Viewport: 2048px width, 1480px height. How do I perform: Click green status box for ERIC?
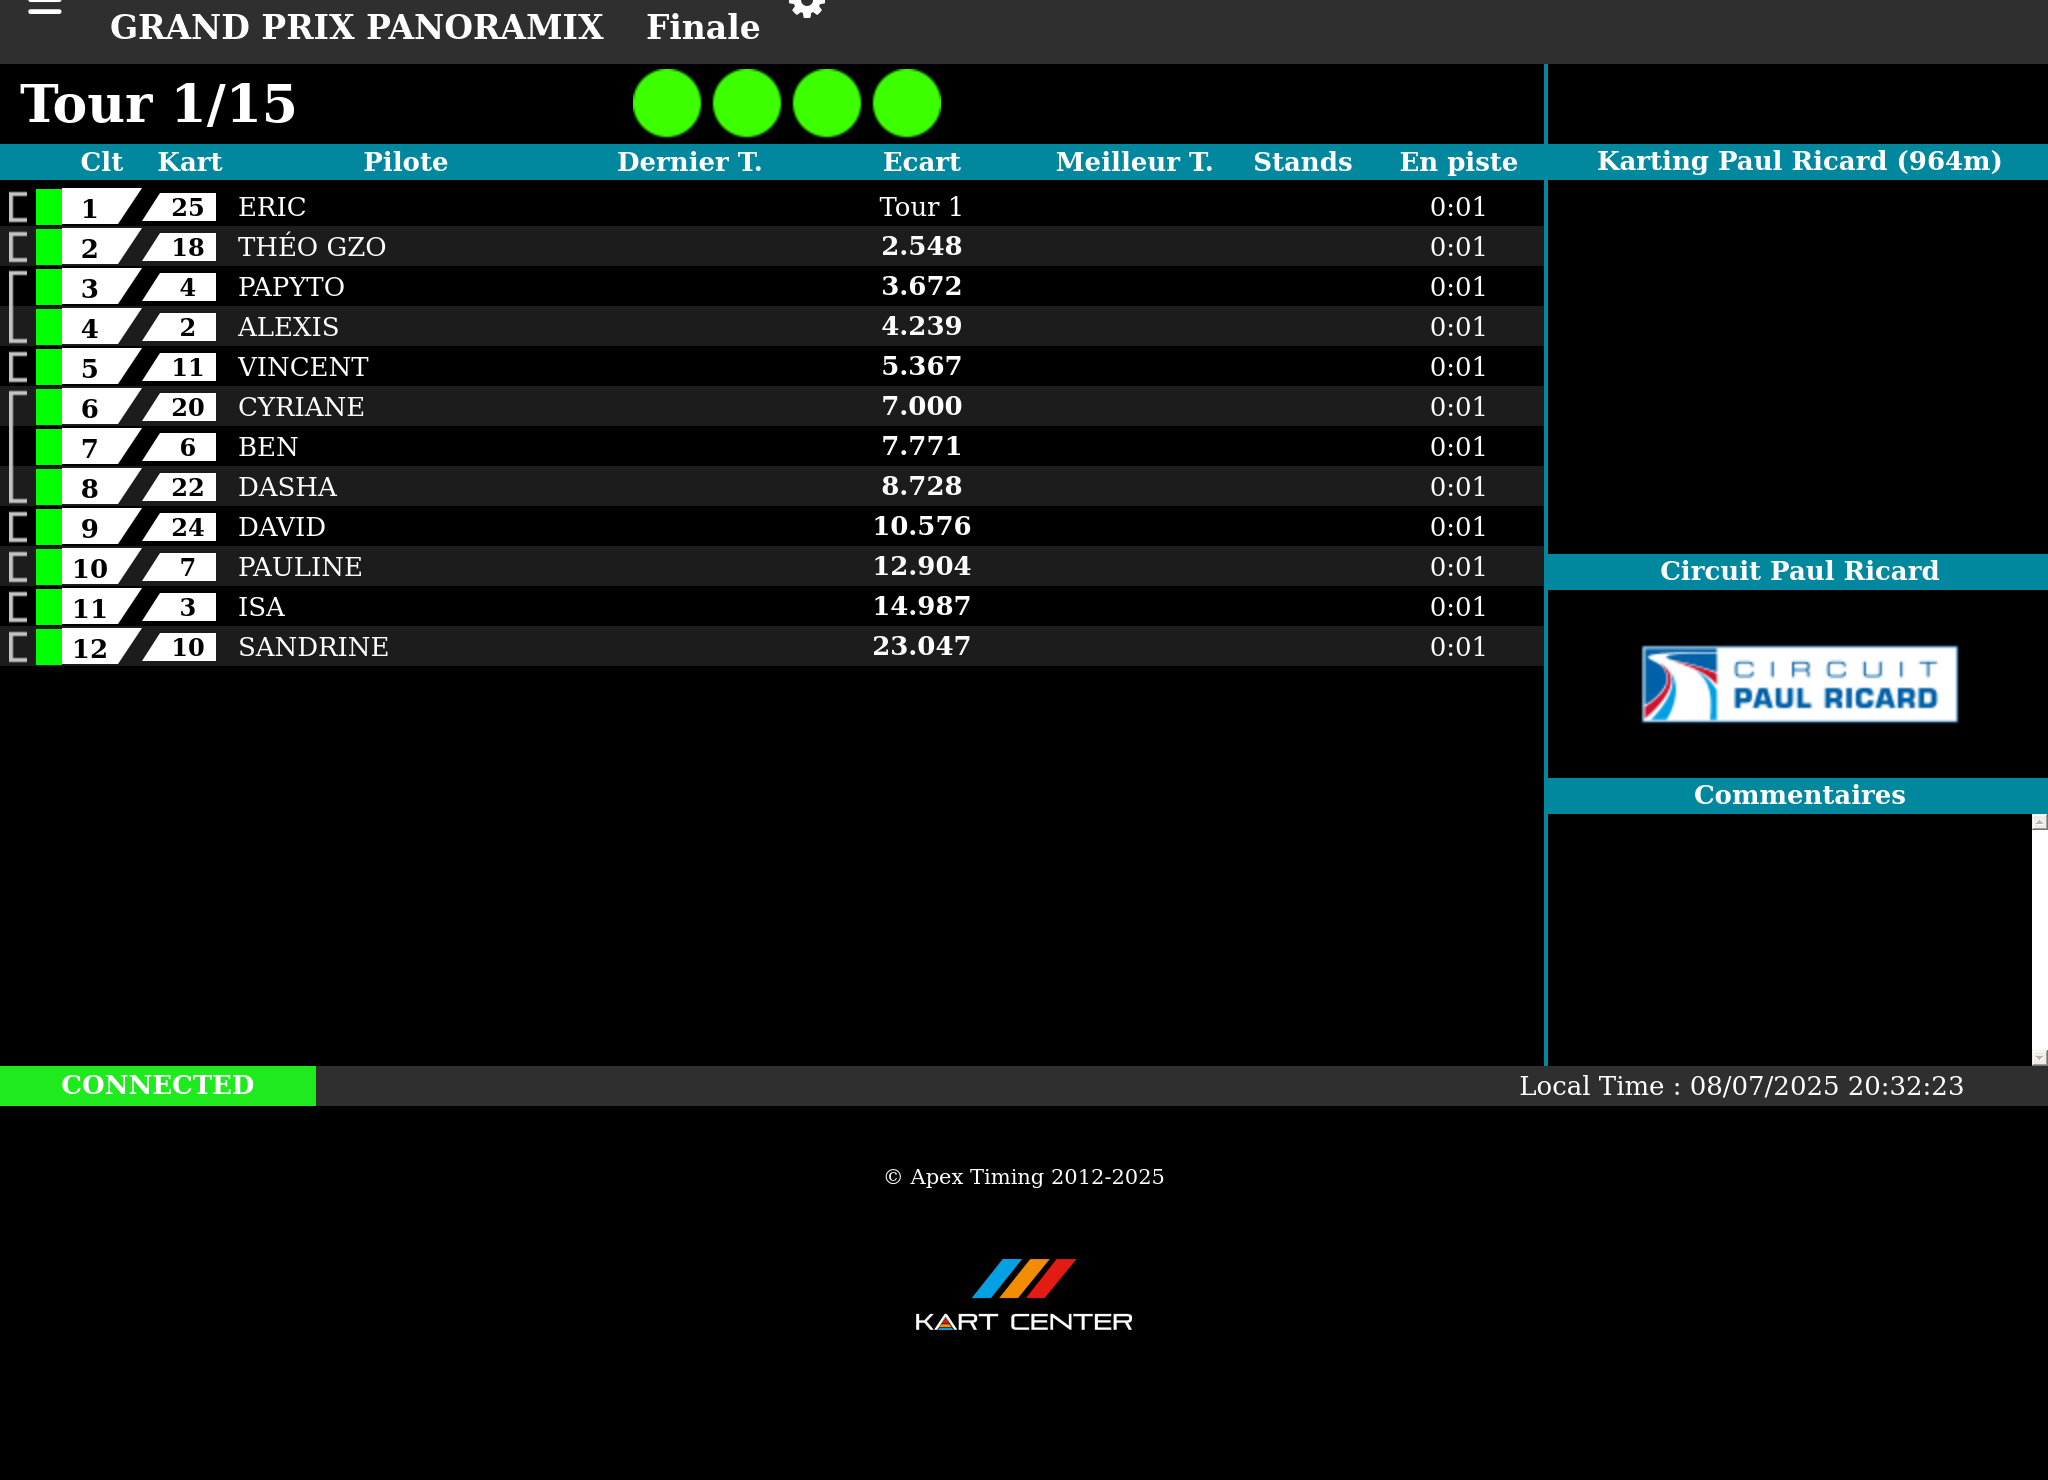48,207
